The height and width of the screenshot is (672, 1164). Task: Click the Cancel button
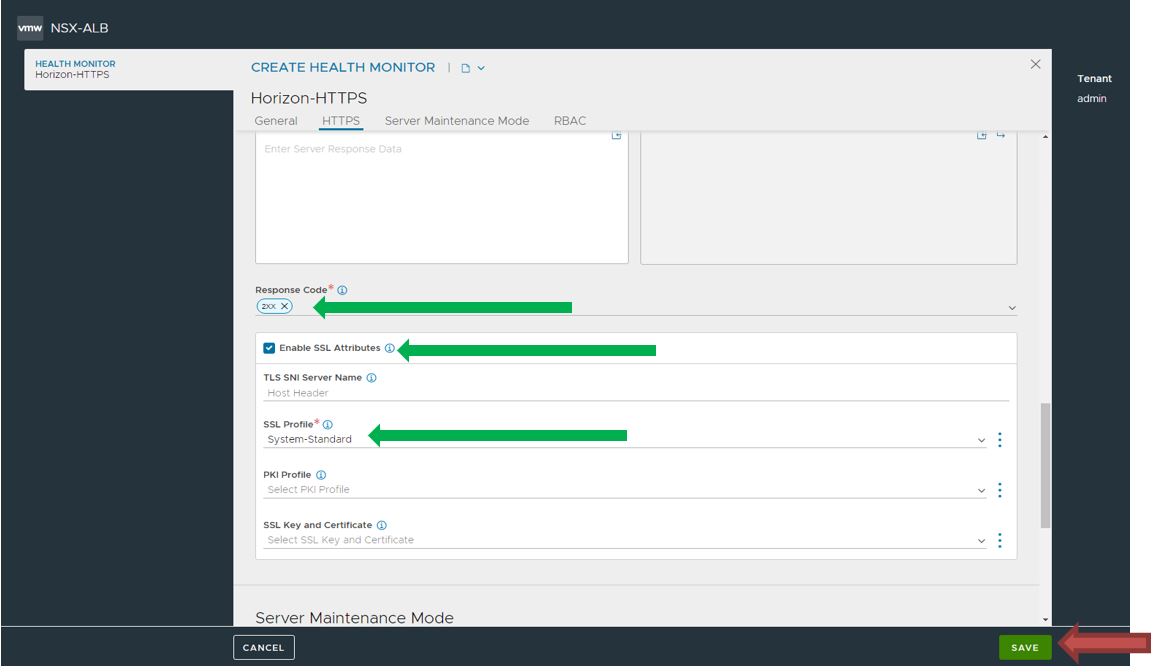pos(264,647)
